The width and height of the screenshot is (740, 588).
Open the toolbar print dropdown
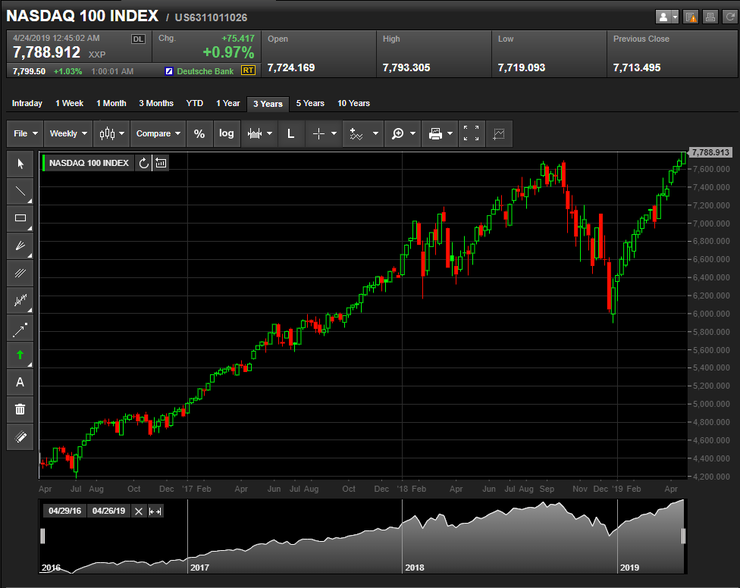coord(440,134)
